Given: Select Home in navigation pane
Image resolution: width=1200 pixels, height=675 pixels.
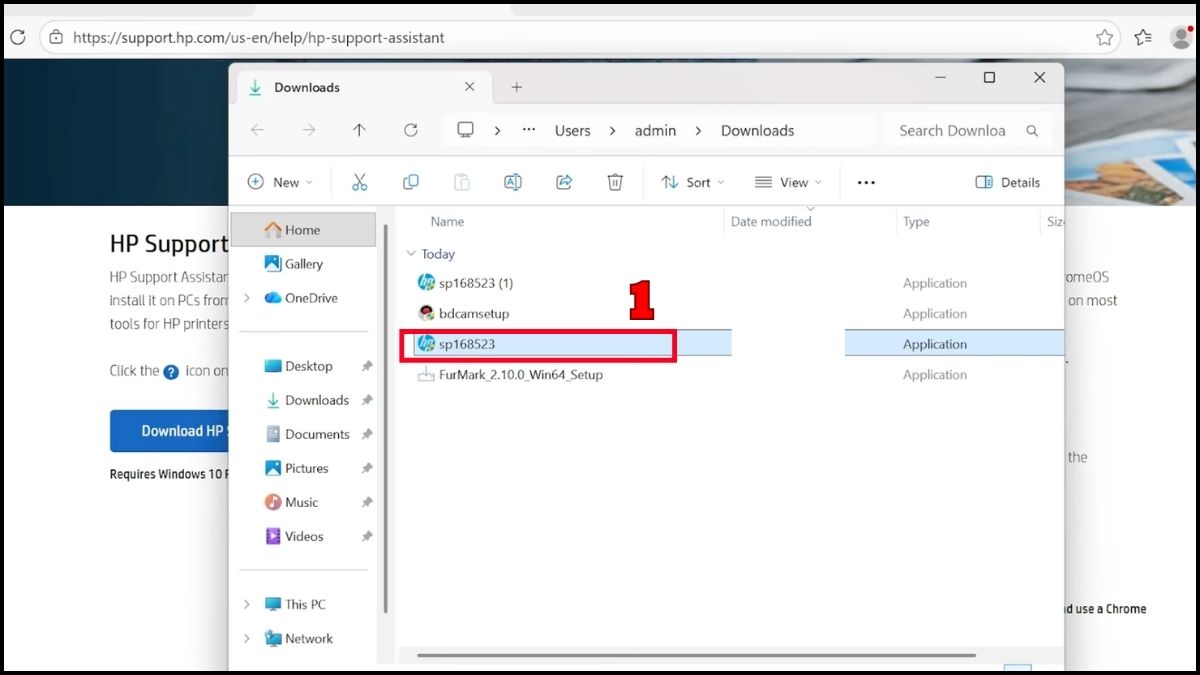Looking at the screenshot, I should 304,230.
